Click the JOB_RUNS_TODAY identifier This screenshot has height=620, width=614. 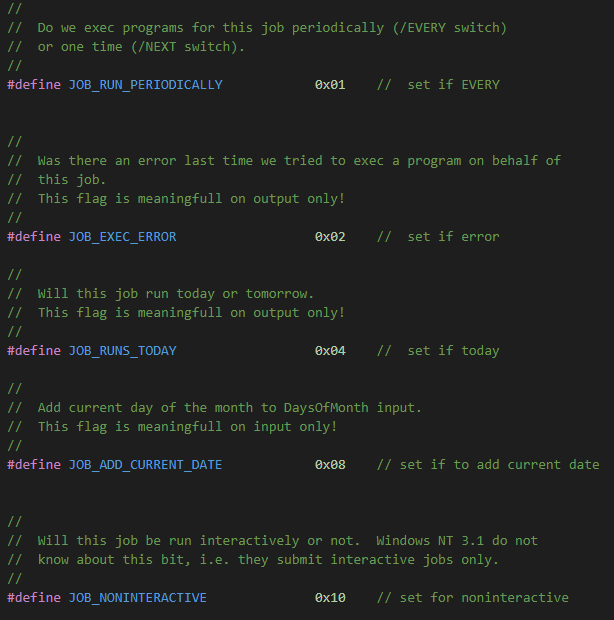click(122, 351)
